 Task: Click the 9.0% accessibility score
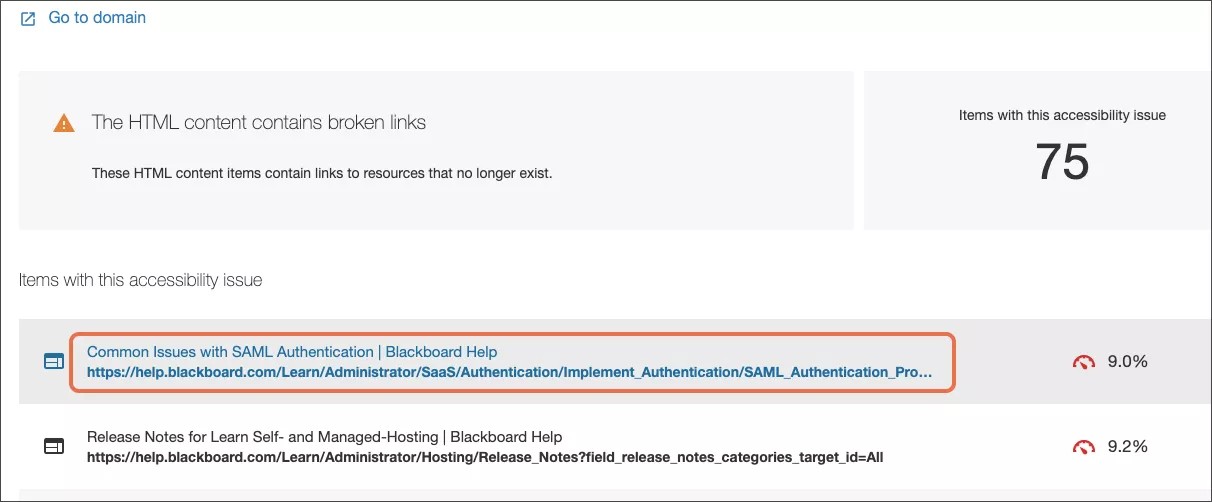pyautogui.click(x=1127, y=362)
